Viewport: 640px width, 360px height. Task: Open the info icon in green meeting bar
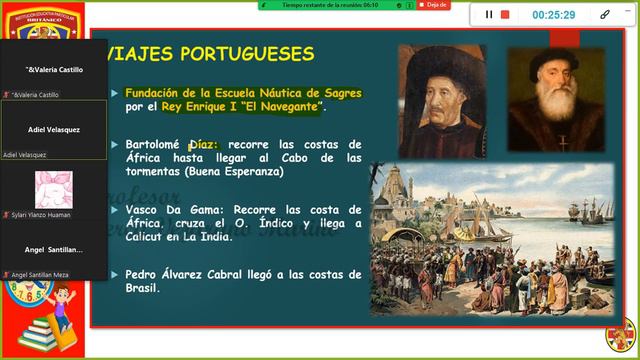coord(409,5)
